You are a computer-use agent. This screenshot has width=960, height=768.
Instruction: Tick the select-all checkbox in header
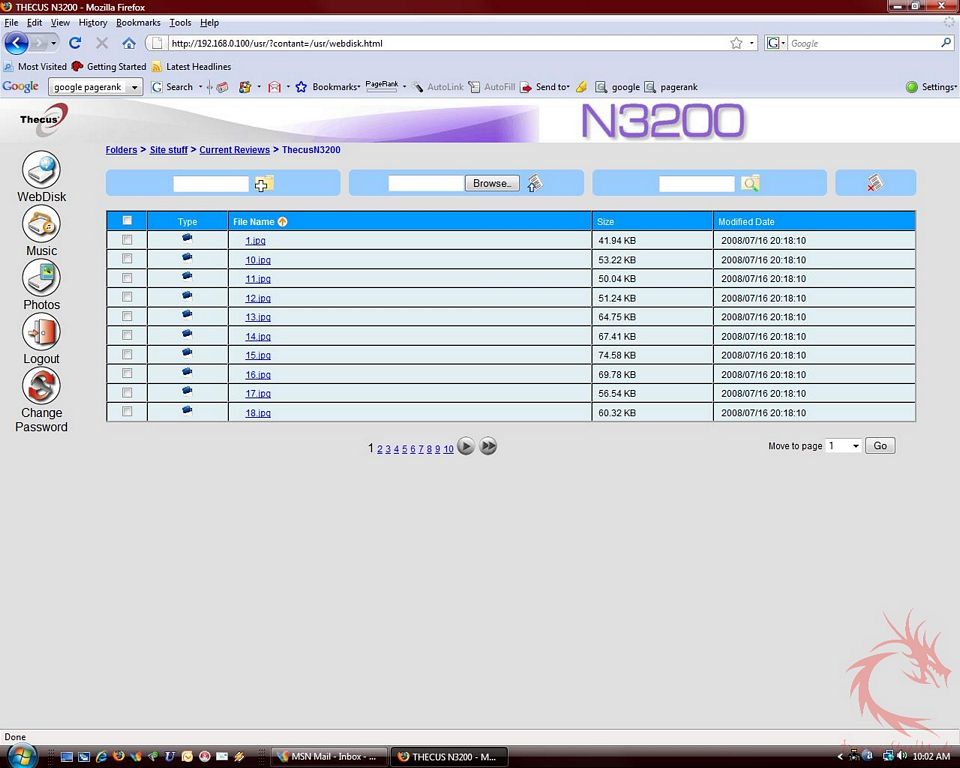[x=127, y=220]
